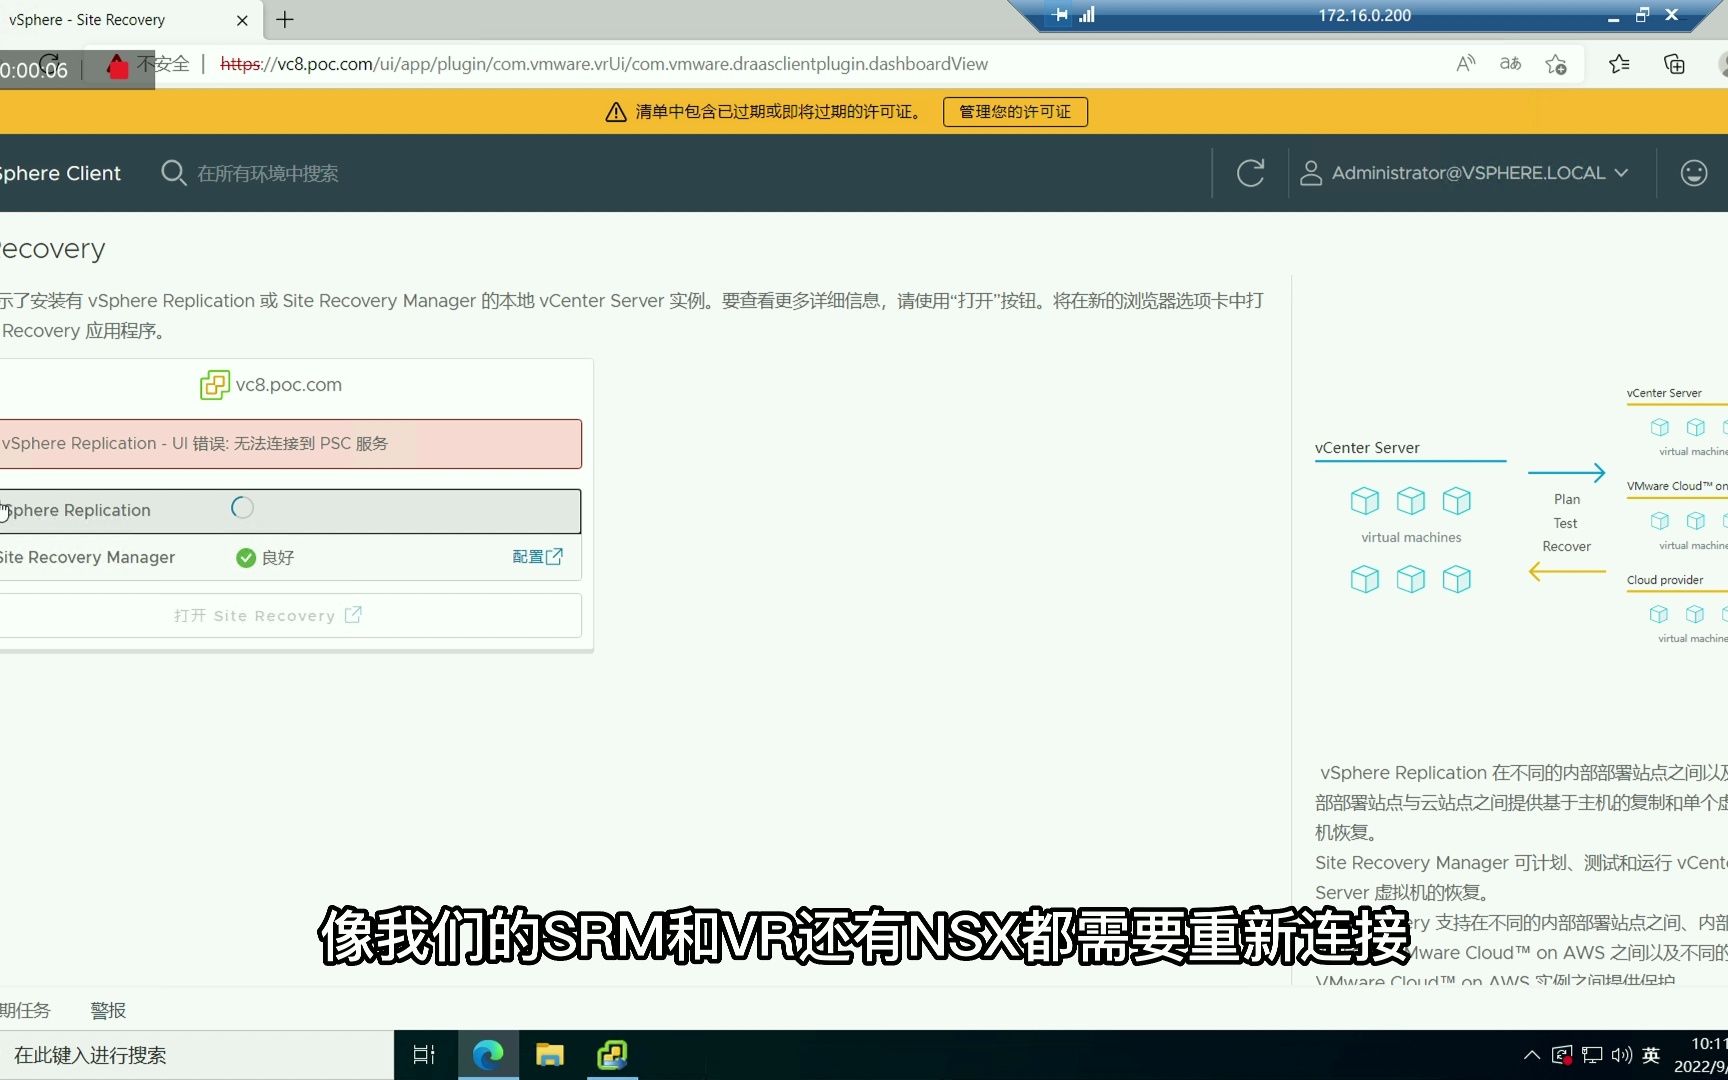Add this page to favorites star

(x=1556, y=64)
